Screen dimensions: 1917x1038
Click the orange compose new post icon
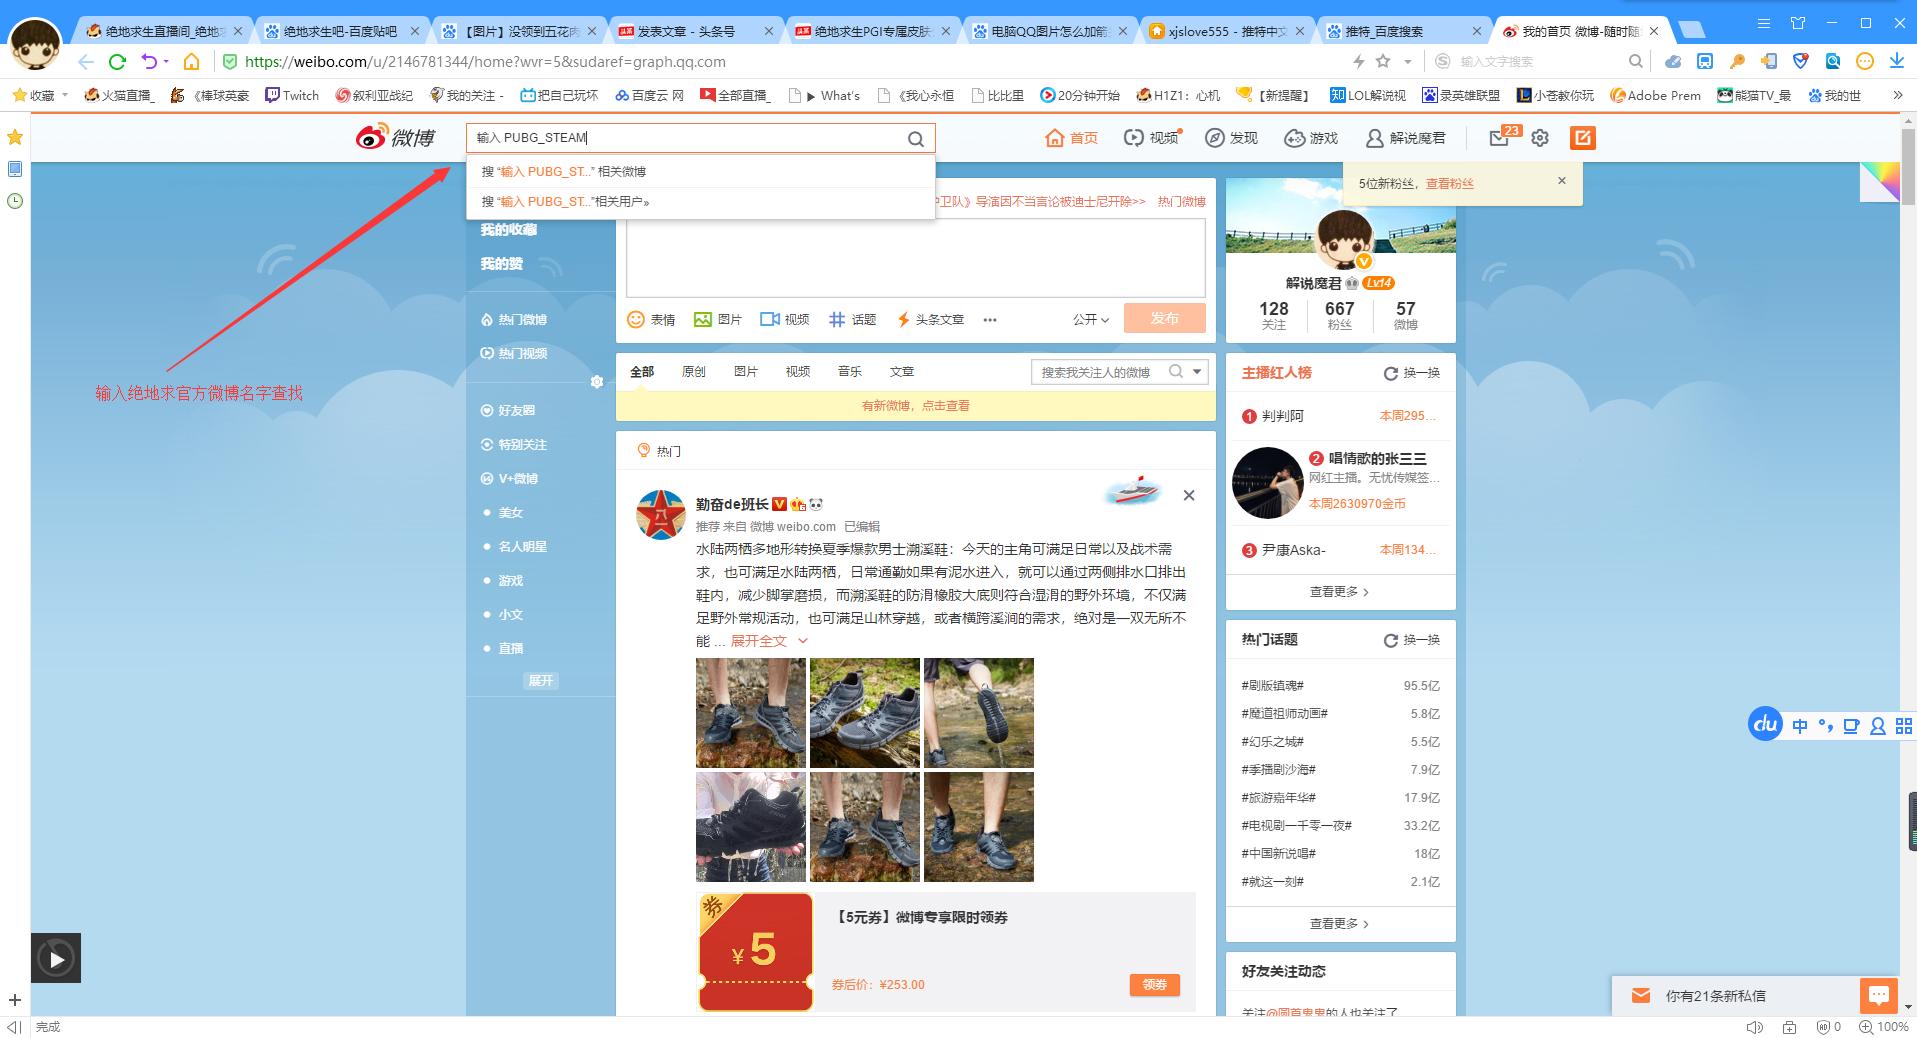point(1582,138)
